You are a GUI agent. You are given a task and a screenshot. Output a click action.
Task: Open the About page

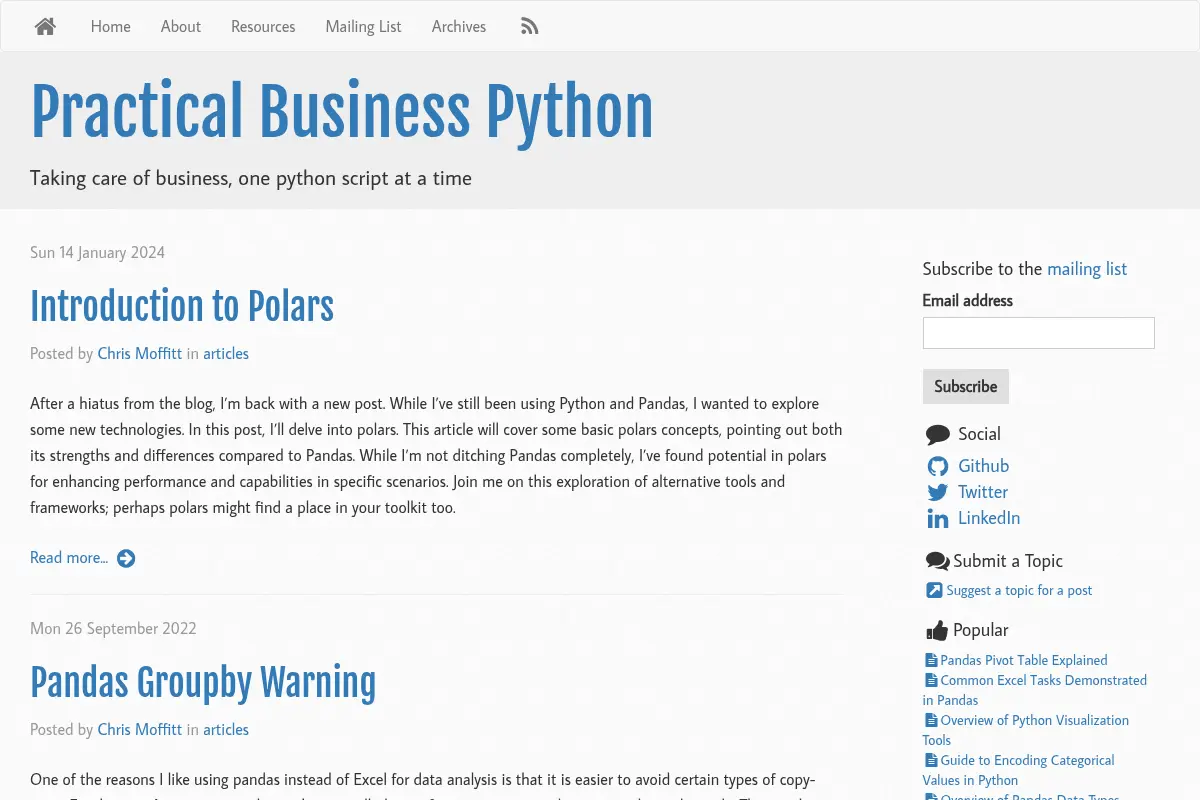tap(181, 27)
